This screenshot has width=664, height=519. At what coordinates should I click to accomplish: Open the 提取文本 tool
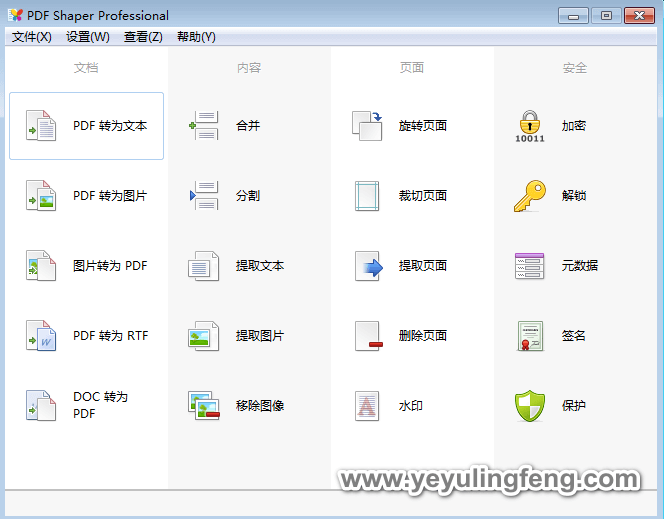pos(249,265)
